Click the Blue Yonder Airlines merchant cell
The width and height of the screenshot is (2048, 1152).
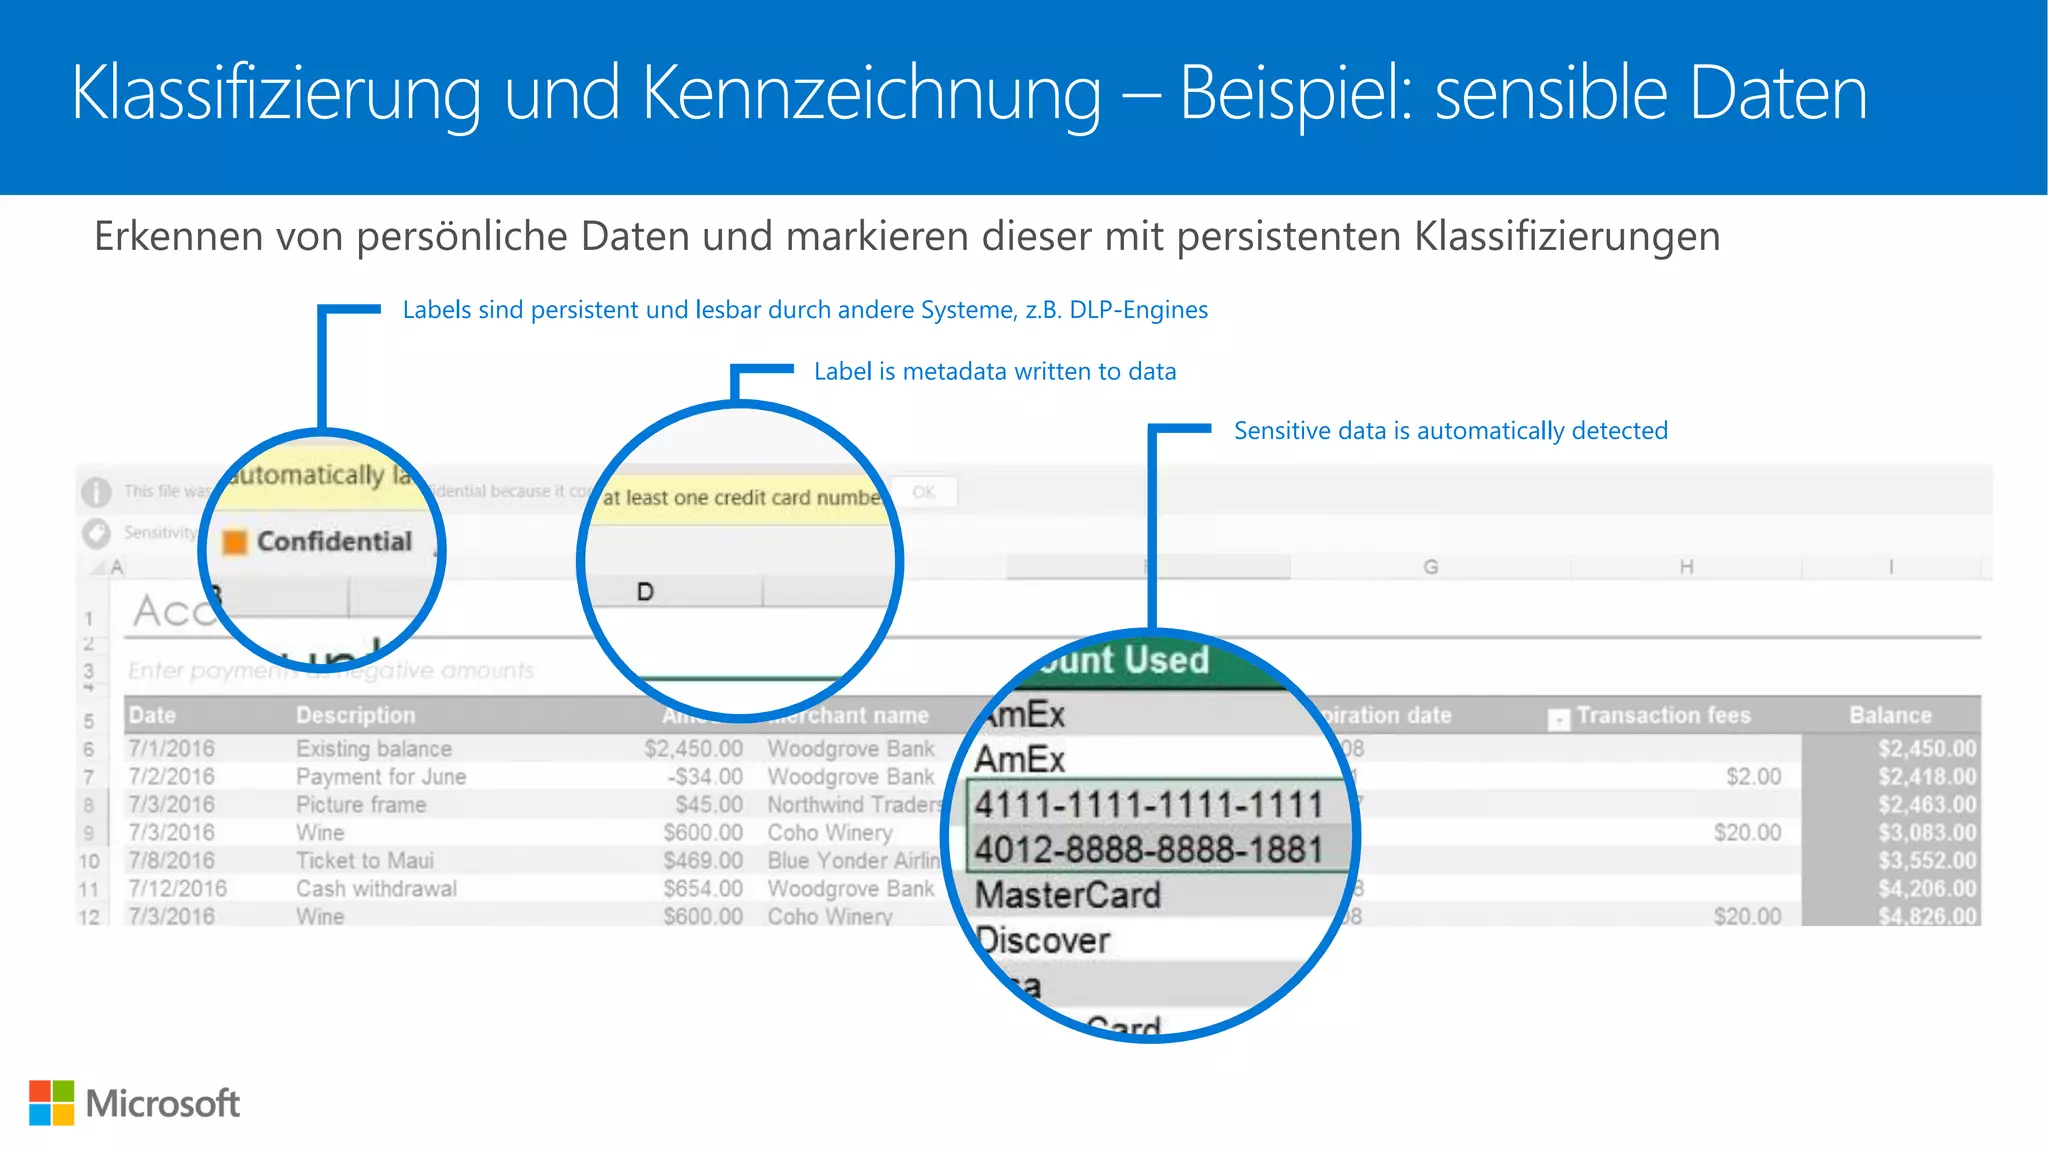pyautogui.click(x=854, y=860)
